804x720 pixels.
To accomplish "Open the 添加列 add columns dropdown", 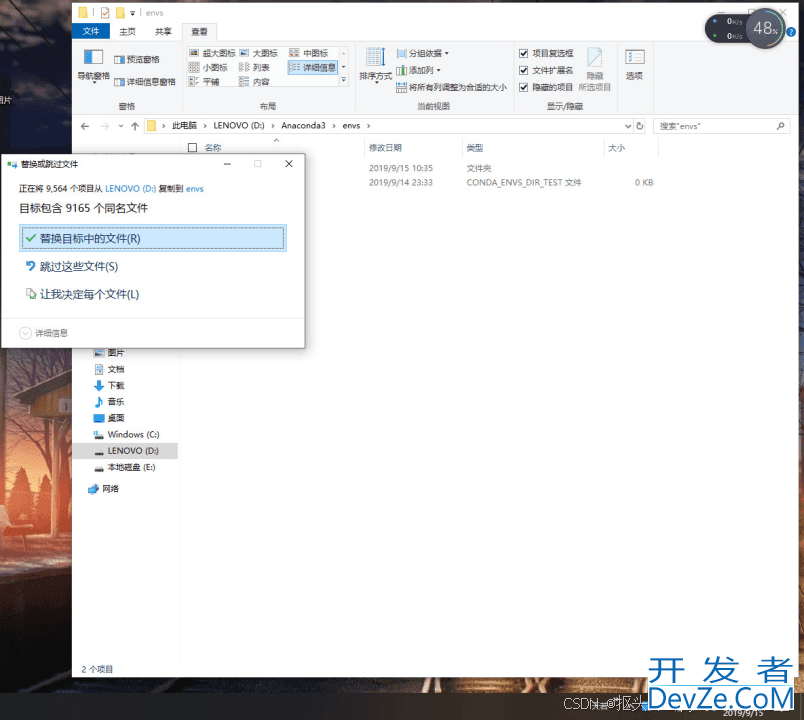I will [418, 70].
